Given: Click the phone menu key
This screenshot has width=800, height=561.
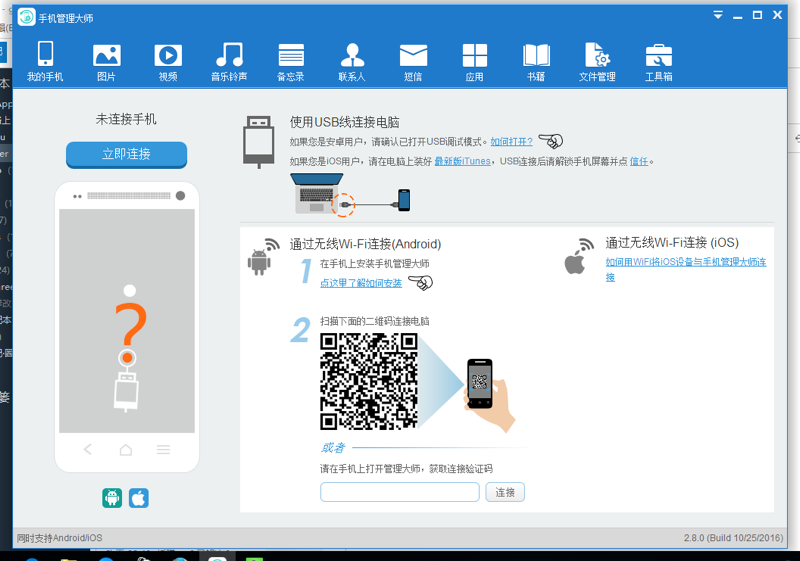Looking at the screenshot, I should pyautogui.click(x=163, y=449).
